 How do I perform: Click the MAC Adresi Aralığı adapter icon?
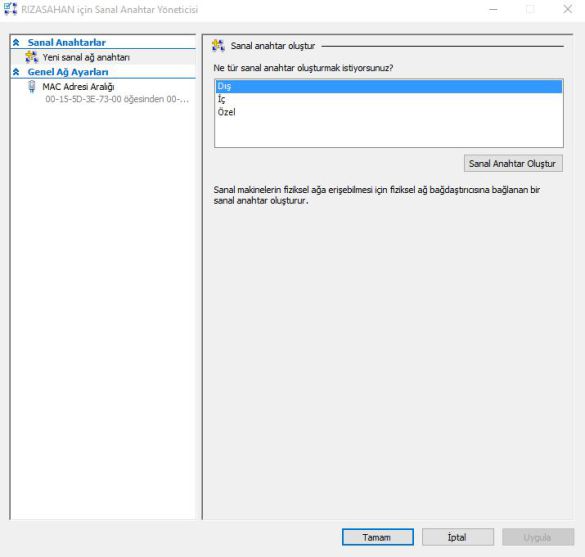click(32, 87)
